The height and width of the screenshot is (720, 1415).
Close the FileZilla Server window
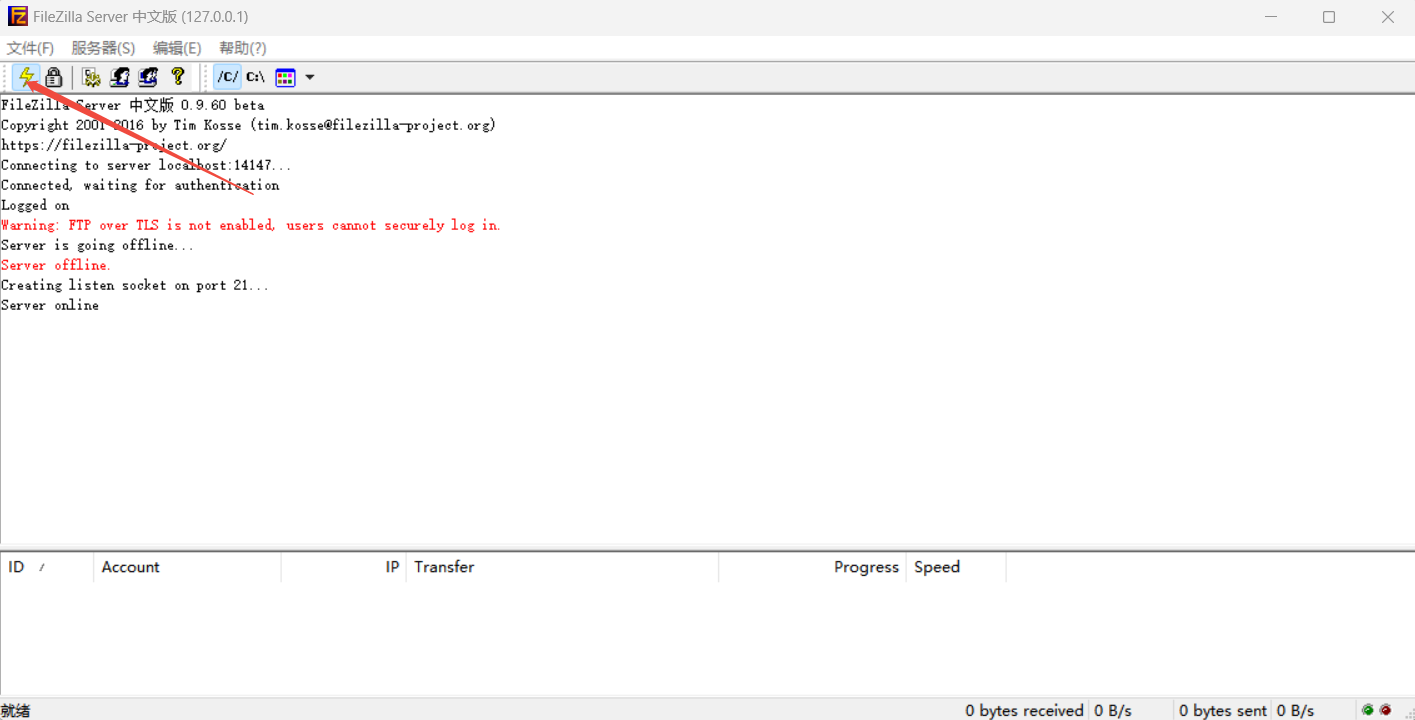pyautogui.click(x=1387, y=17)
